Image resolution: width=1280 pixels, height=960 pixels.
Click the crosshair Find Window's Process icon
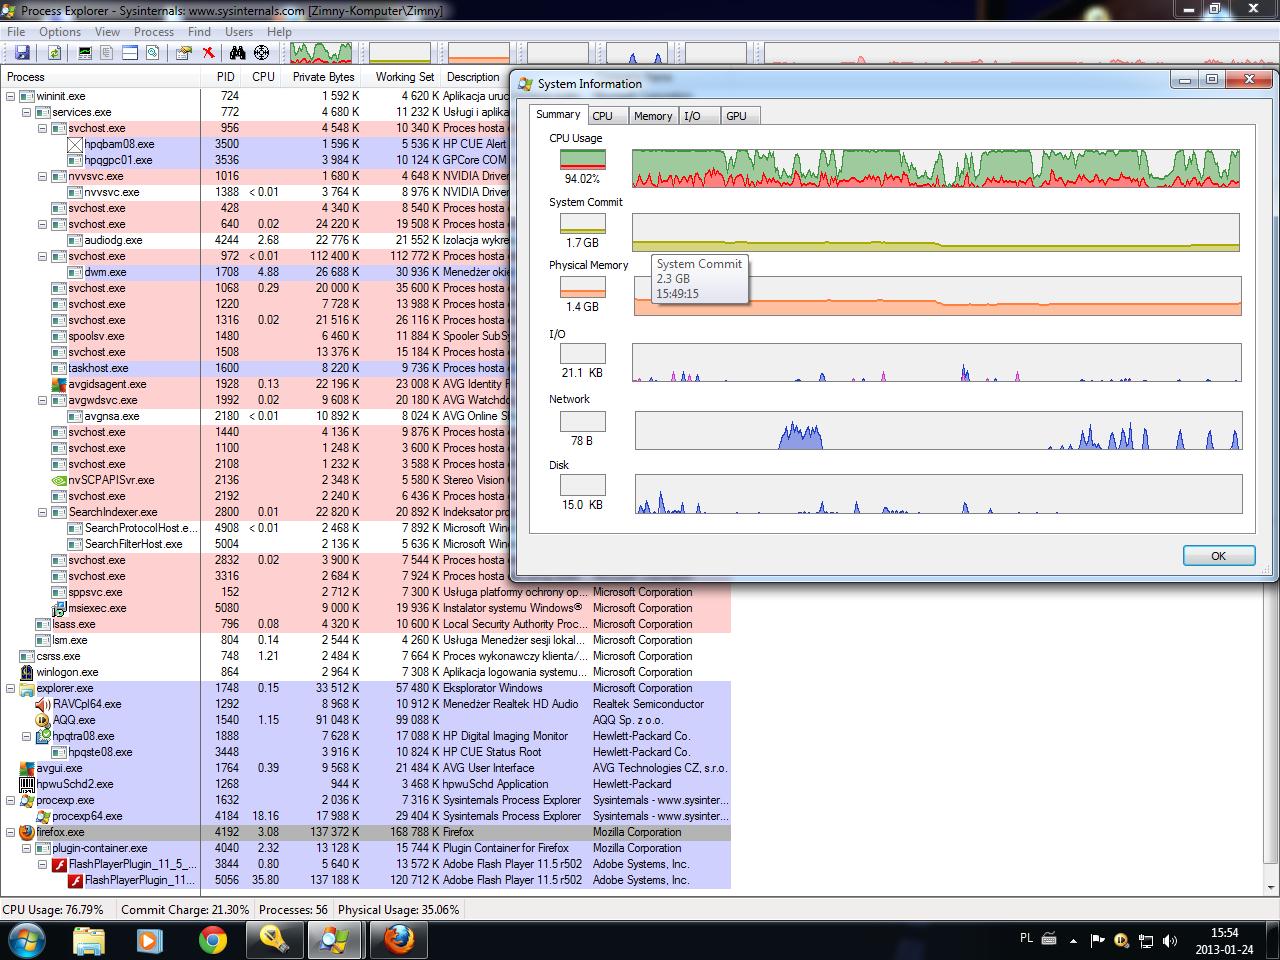pos(262,53)
